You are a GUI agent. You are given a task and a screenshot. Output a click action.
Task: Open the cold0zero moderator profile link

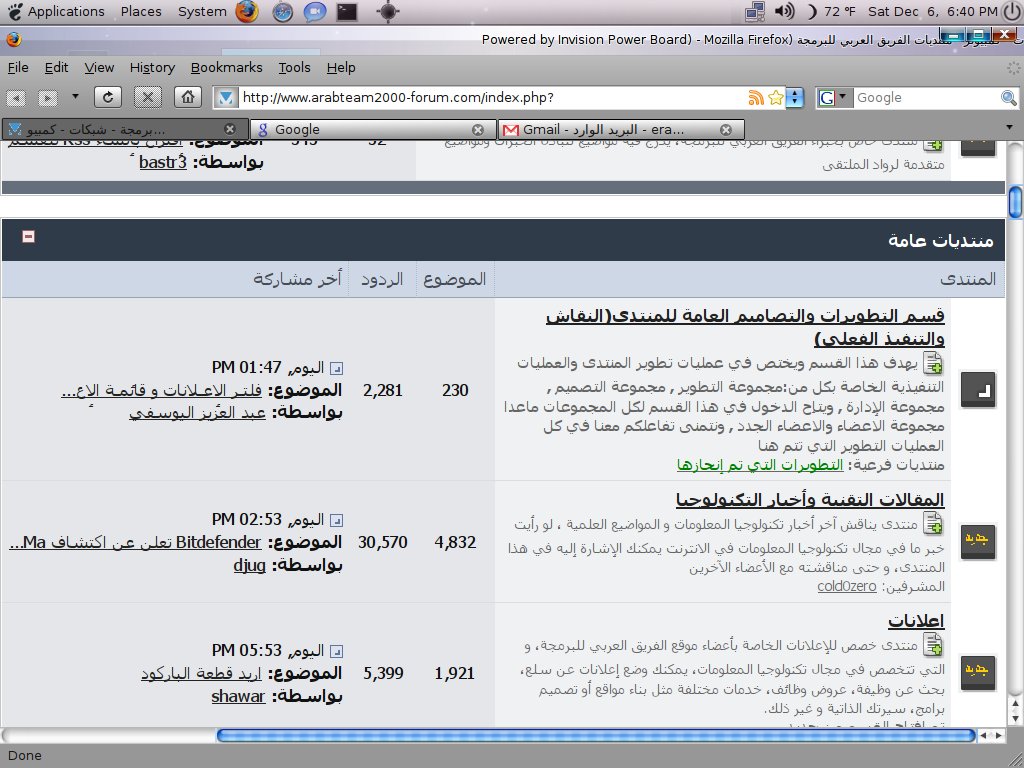[846, 586]
